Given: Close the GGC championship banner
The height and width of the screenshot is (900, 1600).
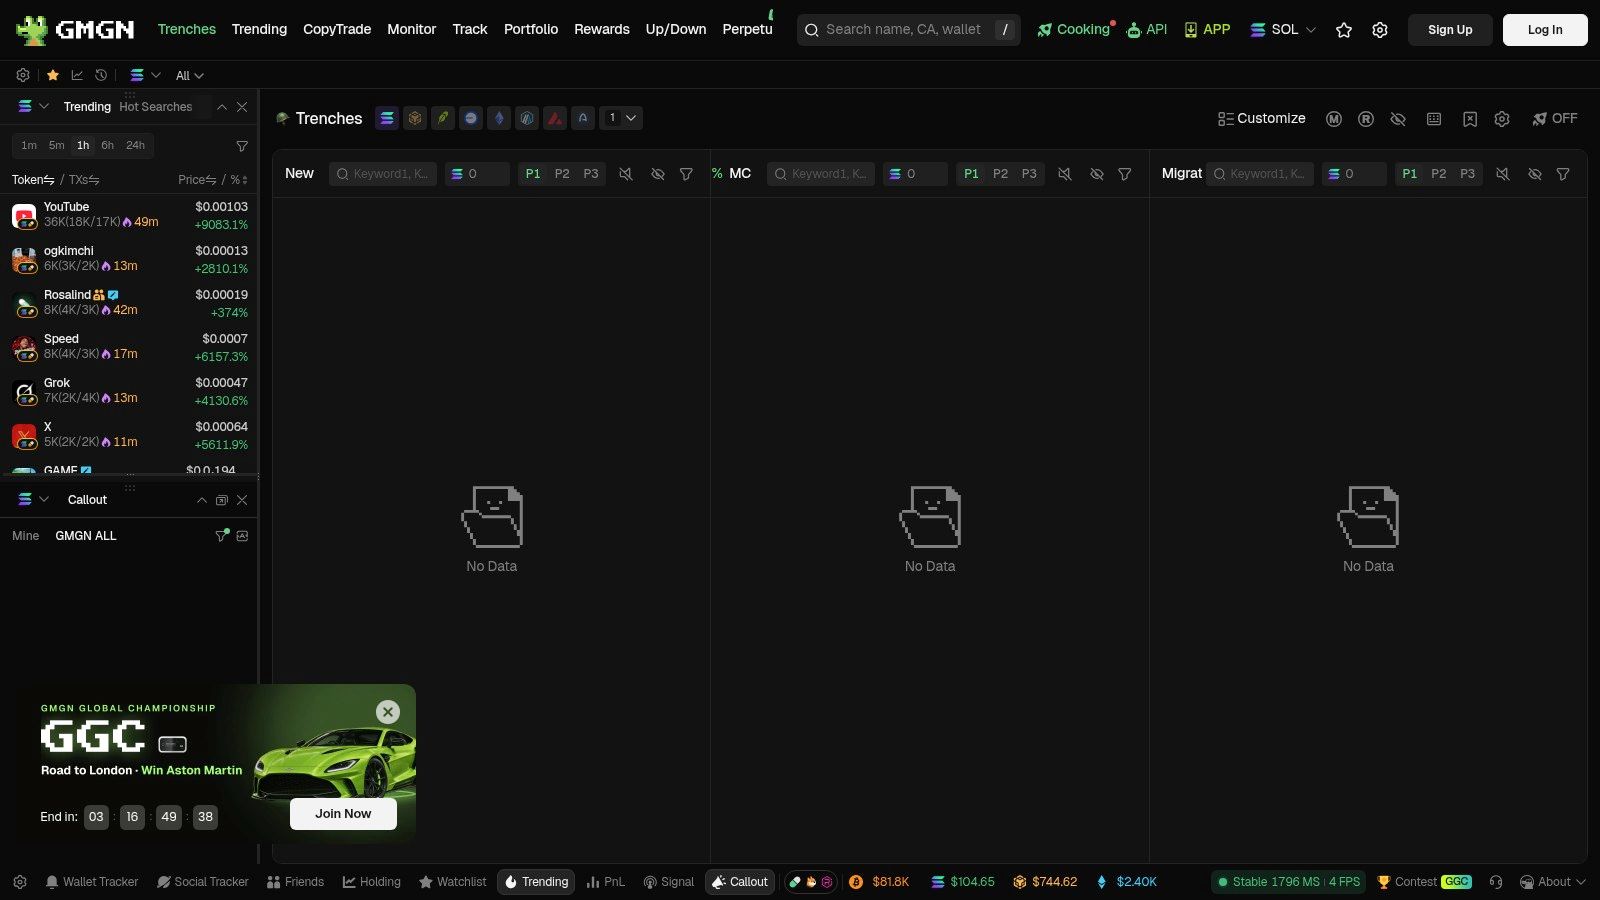Looking at the screenshot, I should [388, 712].
